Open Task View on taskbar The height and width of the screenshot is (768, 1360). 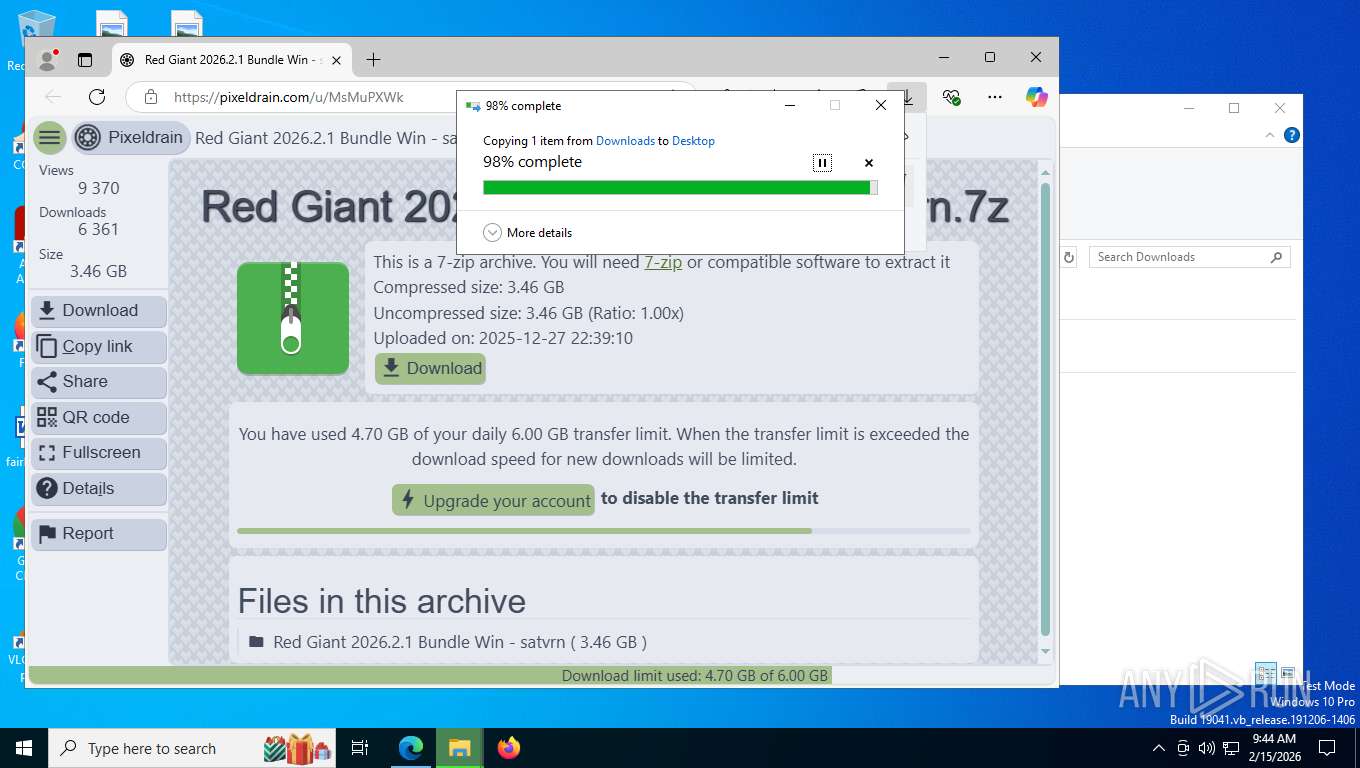[360, 748]
